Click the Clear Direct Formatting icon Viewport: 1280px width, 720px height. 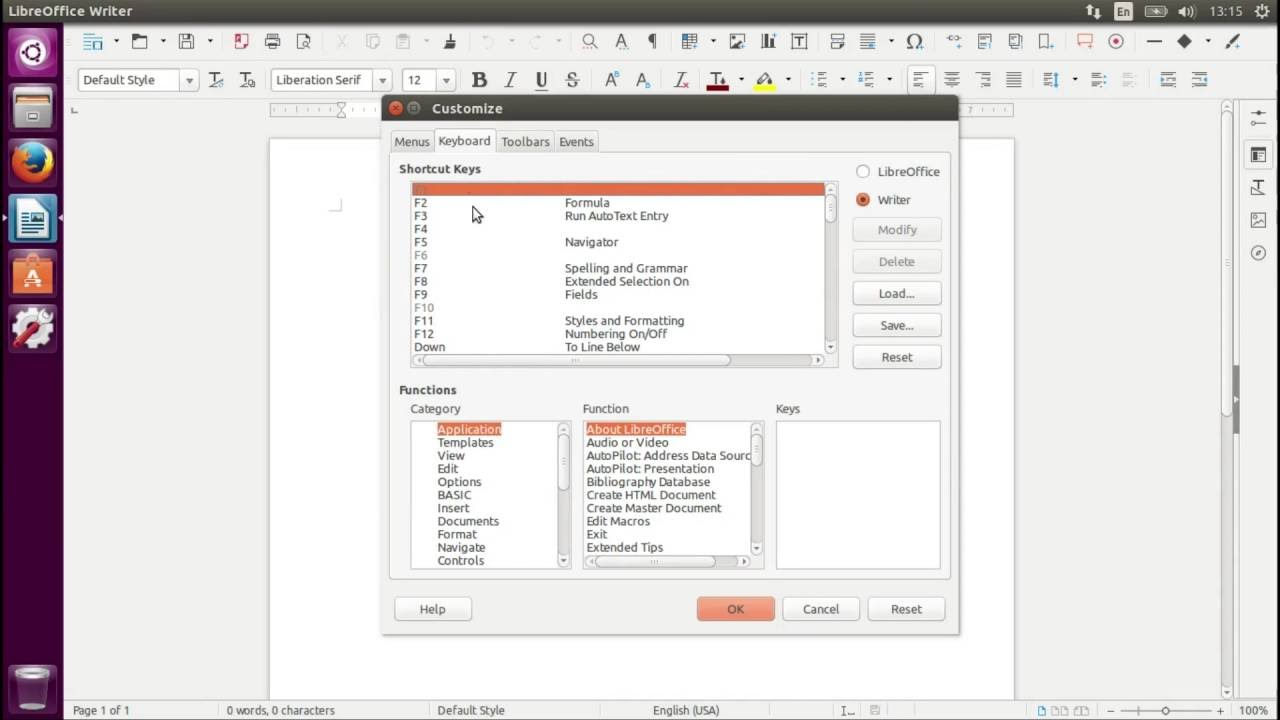tap(681, 80)
